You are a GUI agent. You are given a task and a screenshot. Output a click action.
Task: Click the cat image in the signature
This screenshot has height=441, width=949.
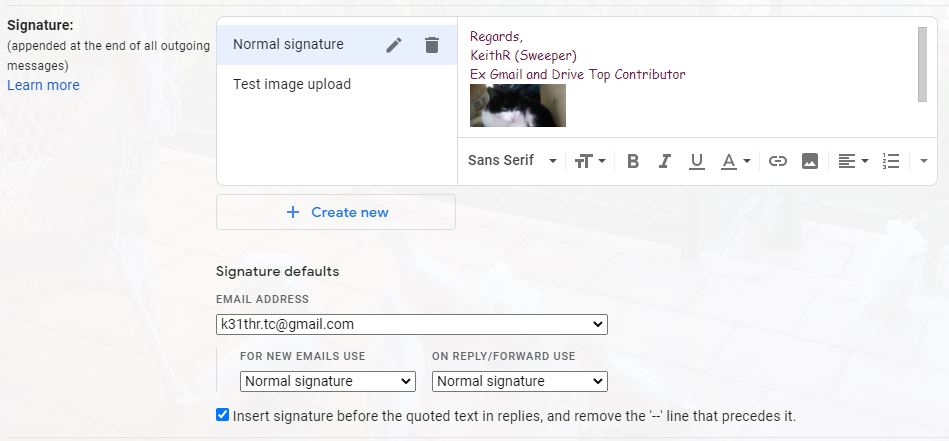click(x=518, y=105)
